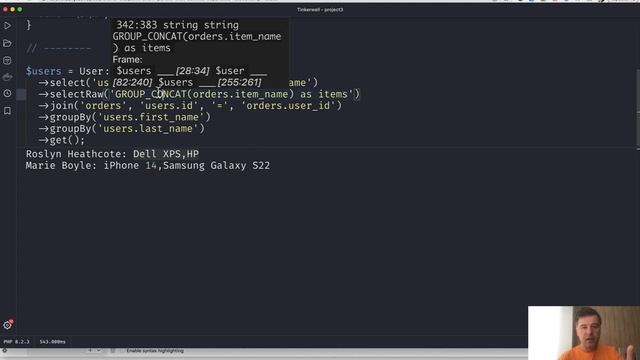Click the vertical scrollbar of the code editor
Screen dimensions: 640x360
click(638, 109)
